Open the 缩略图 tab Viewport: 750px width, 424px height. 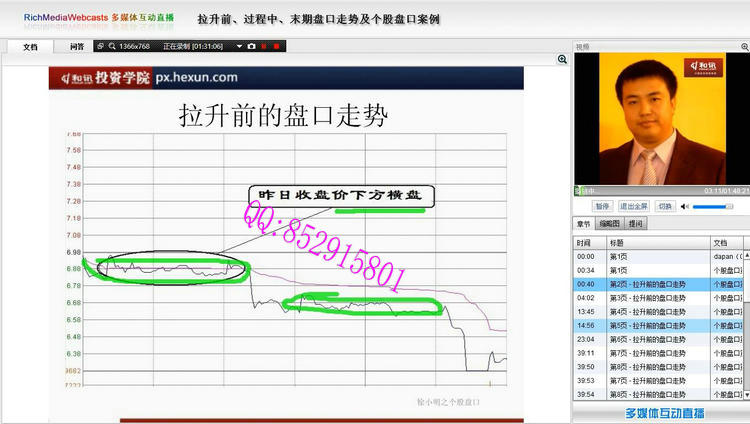609,224
